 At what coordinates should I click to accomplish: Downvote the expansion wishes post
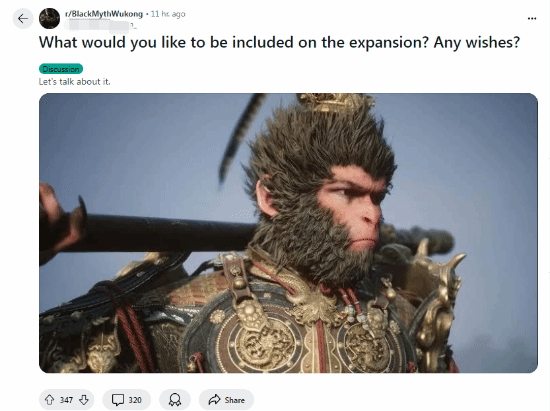(x=83, y=400)
